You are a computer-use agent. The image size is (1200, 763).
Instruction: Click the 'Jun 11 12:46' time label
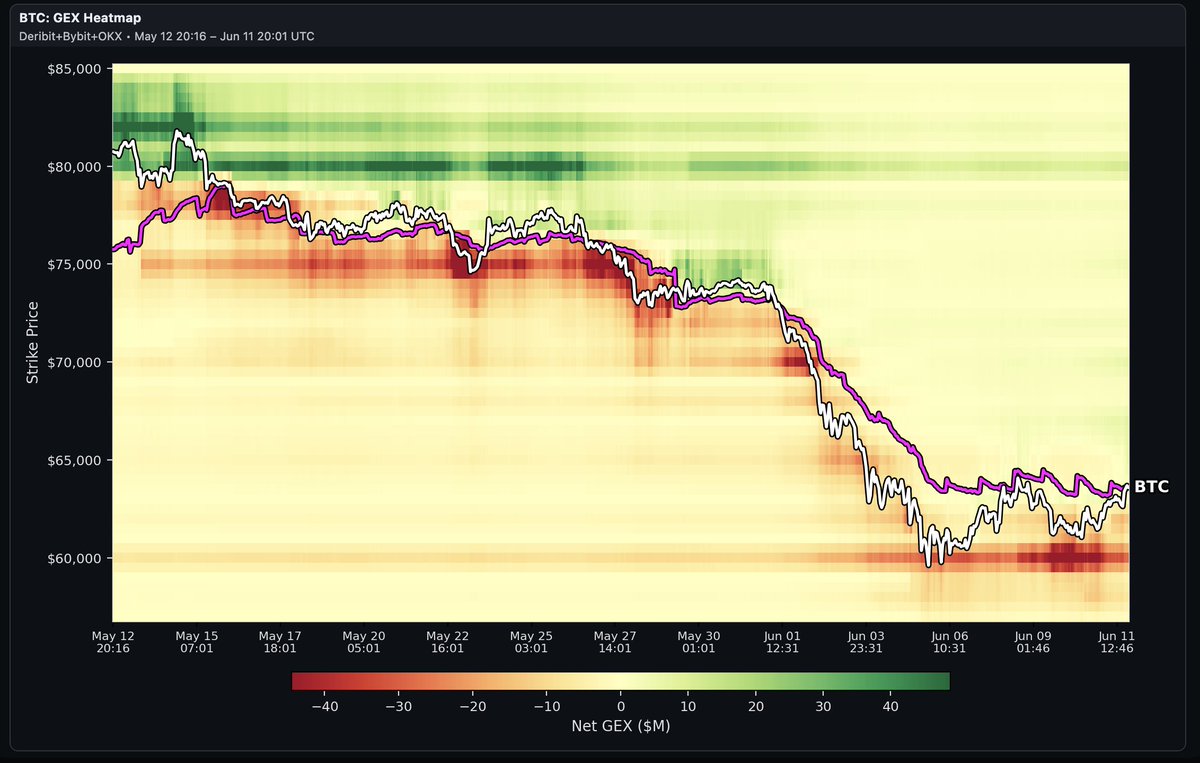(x=1116, y=641)
